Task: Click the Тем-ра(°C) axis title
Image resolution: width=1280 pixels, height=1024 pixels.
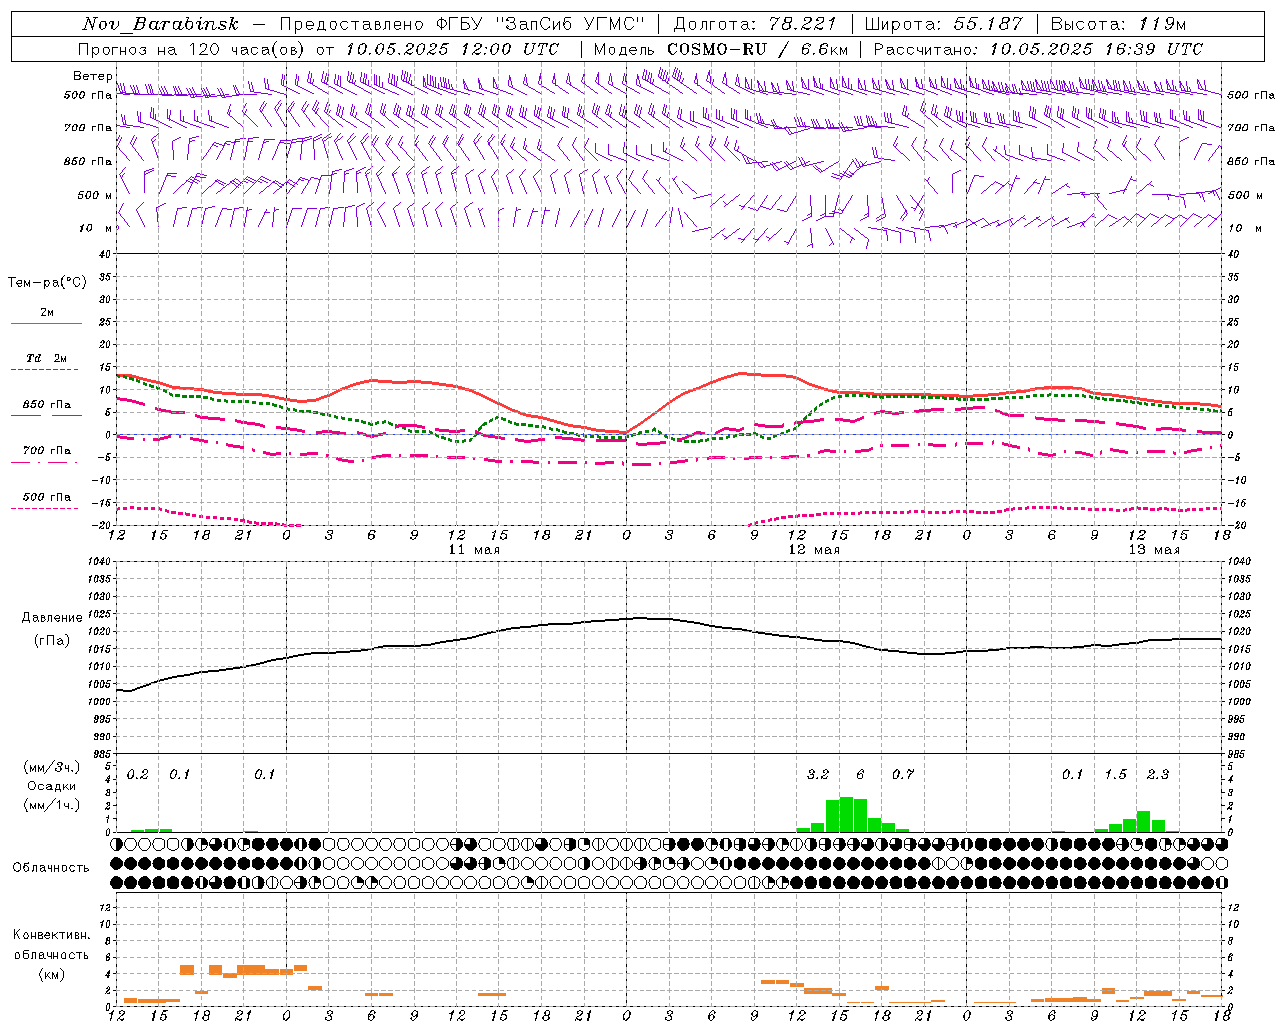Action: coord(47,283)
